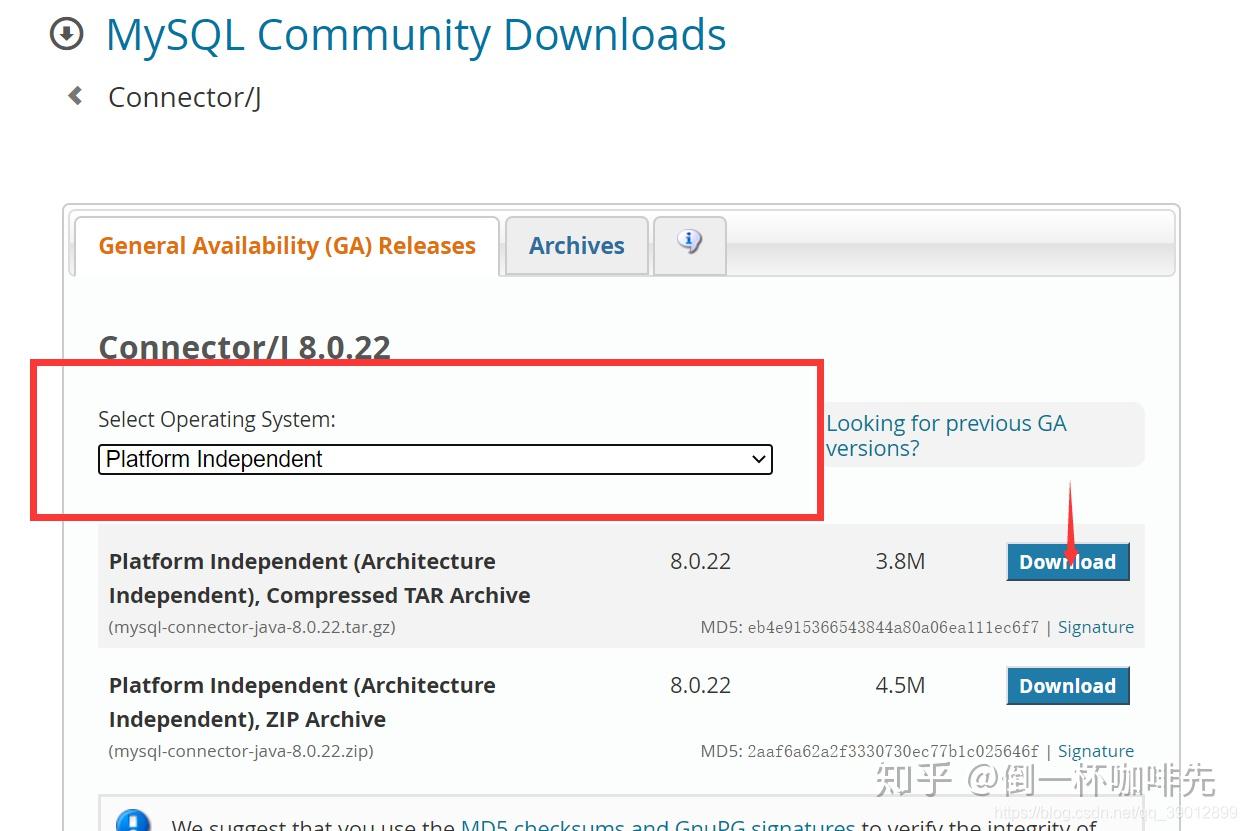The width and height of the screenshot is (1247, 831).
Task: Click the 3.8M file size value
Action: coord(900,562)
